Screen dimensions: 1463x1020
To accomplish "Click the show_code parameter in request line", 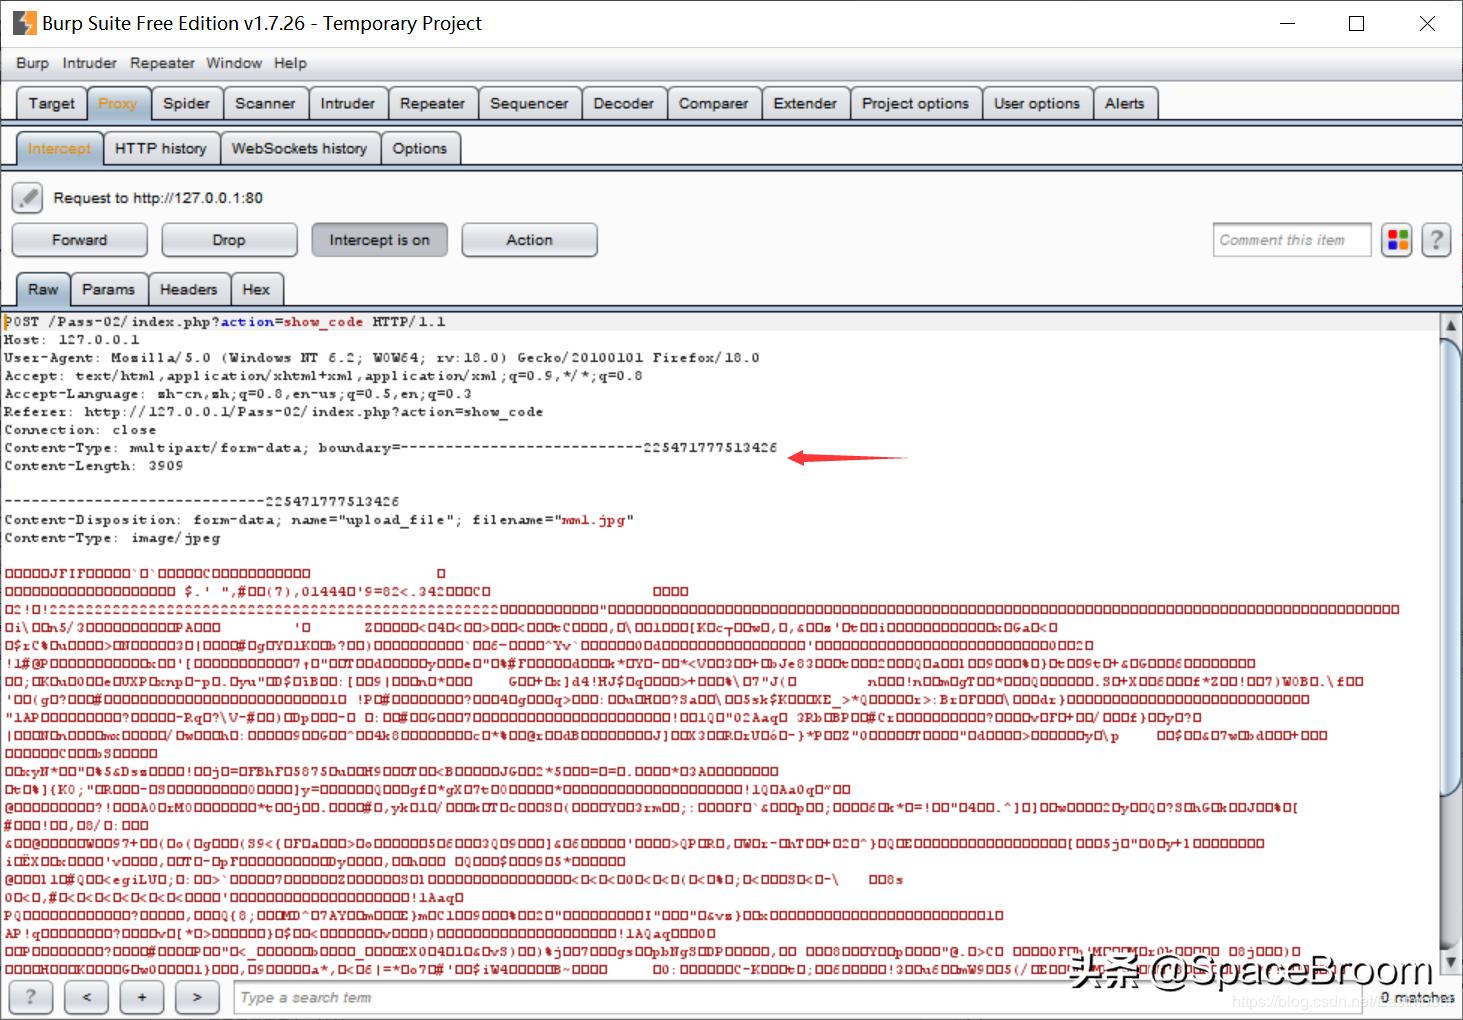I will click(x=324, y=322).
